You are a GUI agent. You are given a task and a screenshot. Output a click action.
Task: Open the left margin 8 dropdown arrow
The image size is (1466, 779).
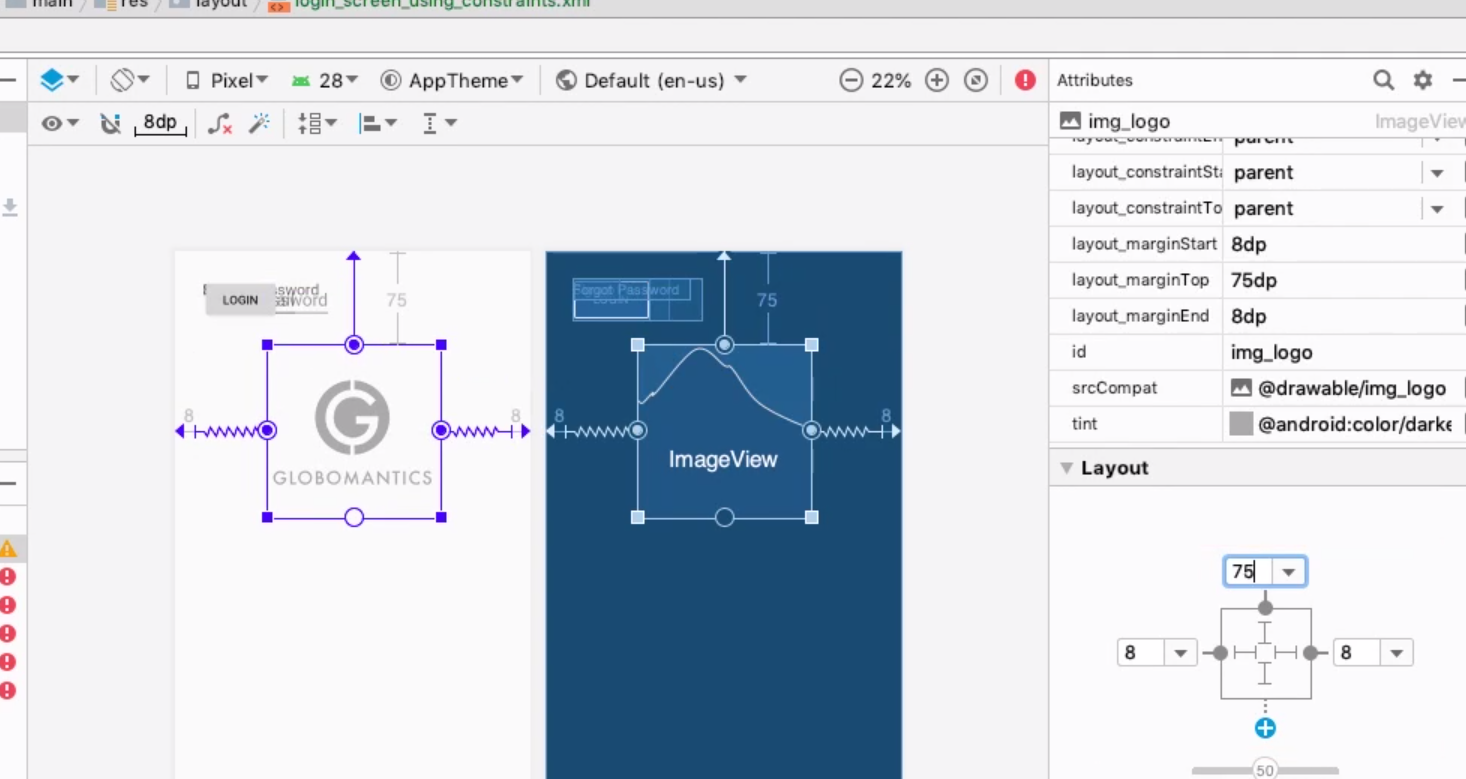tap(1180, 653)
